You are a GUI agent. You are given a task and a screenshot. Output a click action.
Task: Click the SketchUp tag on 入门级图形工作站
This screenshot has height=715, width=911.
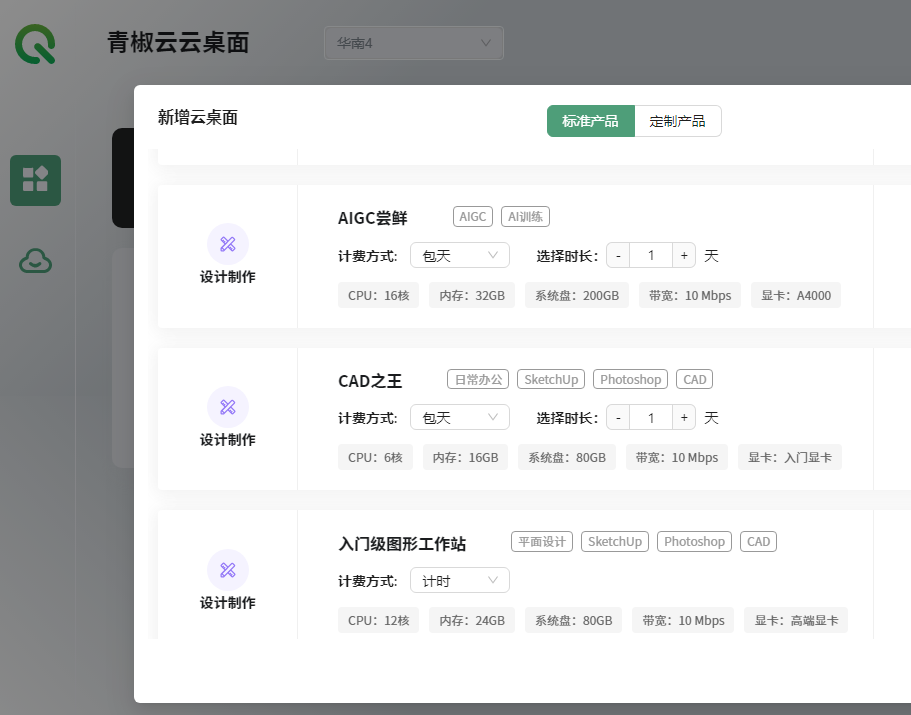615,542
